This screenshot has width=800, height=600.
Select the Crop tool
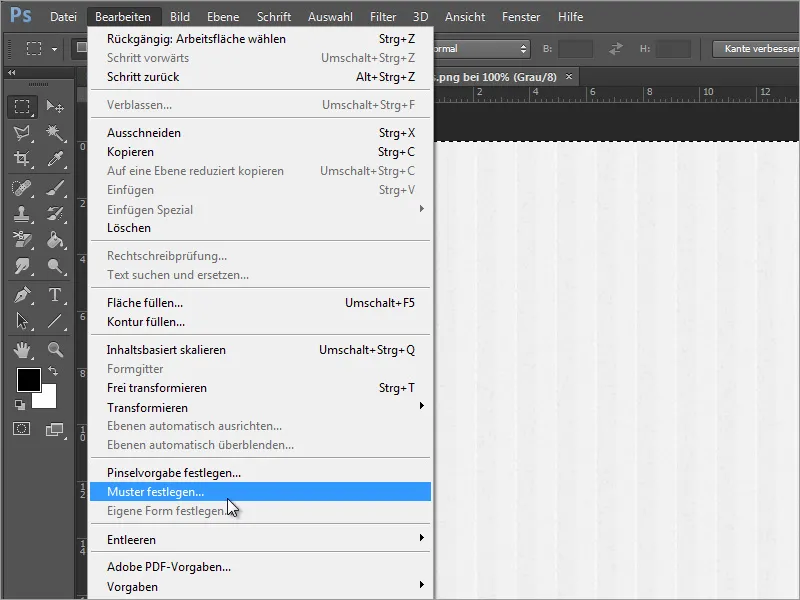pyautogui.click(x=22, y=159)
